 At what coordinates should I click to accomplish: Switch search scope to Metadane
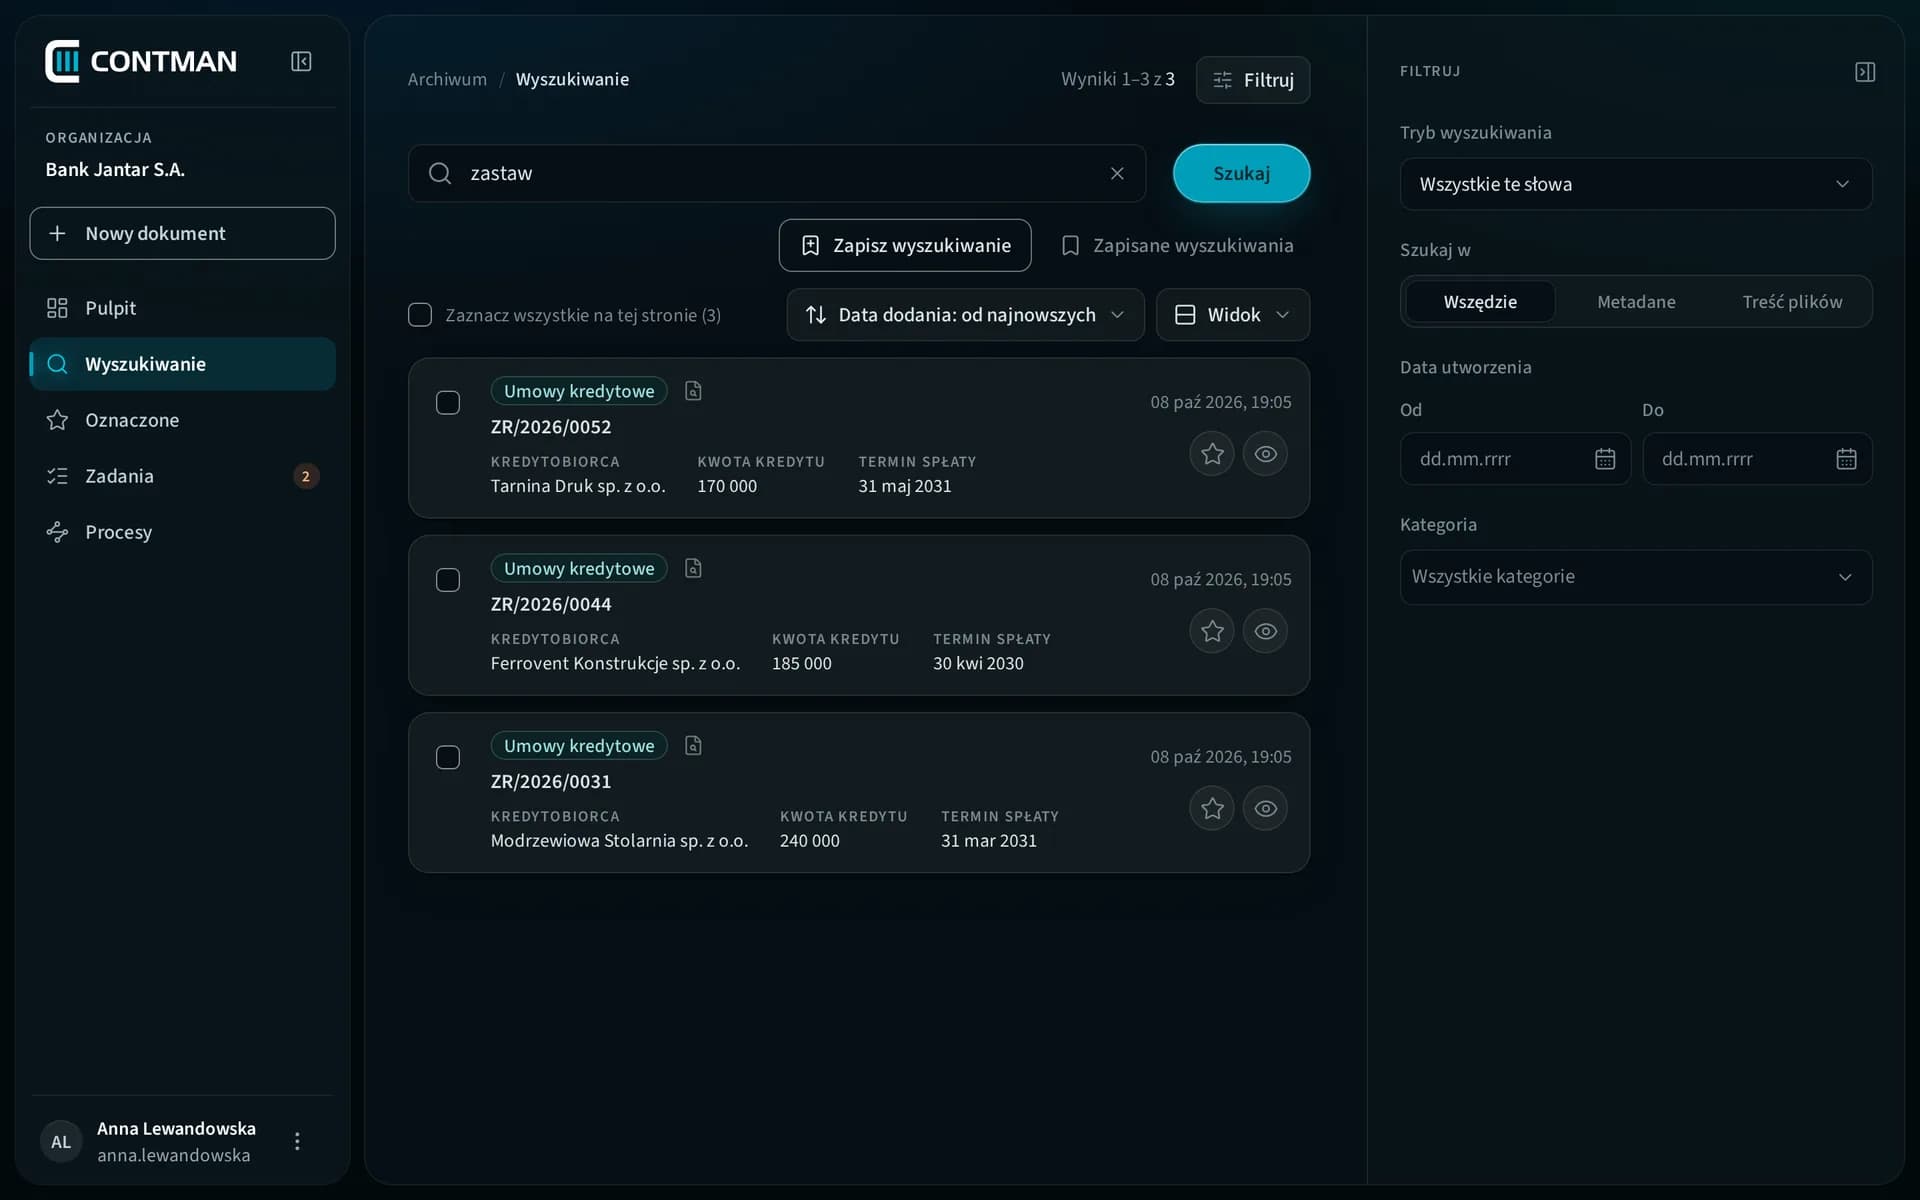(1636, 302)
